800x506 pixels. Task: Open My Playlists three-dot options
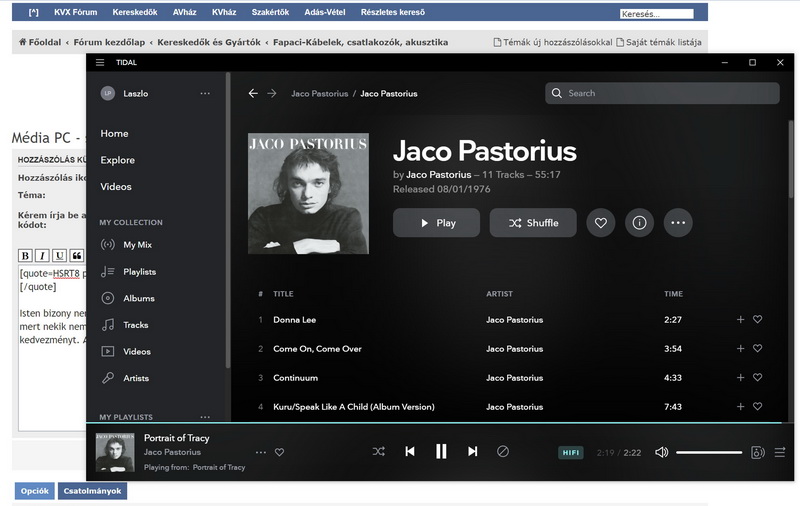pos(205,417)
